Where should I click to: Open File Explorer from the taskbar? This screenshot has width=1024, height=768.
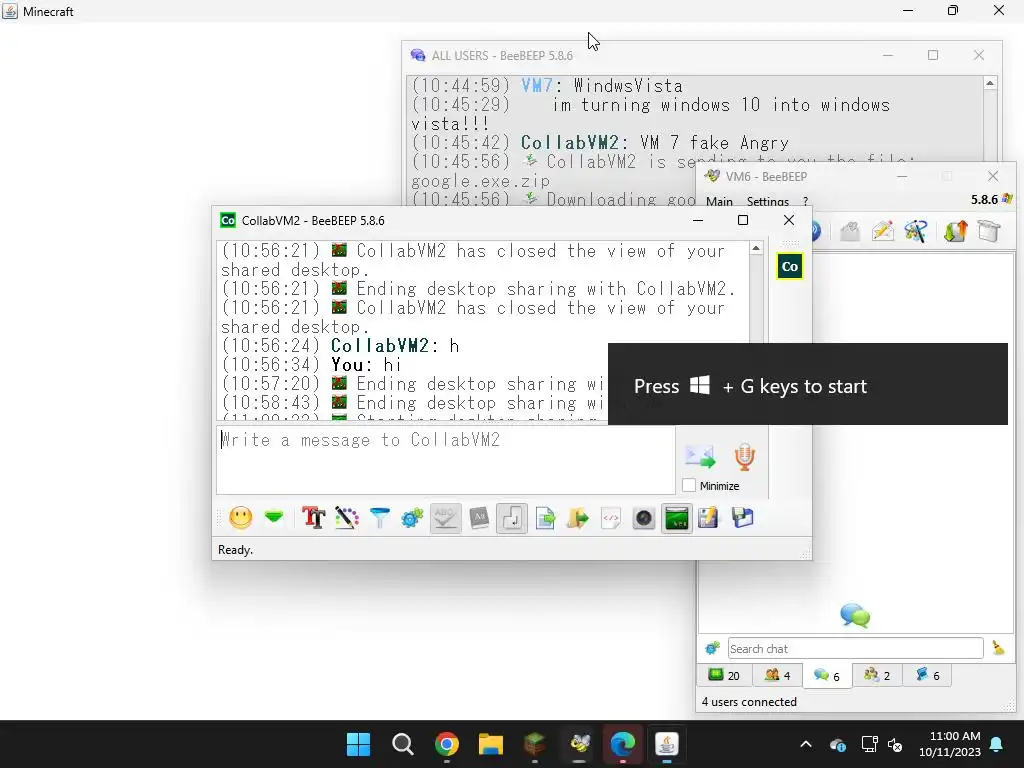coord(490,744)
